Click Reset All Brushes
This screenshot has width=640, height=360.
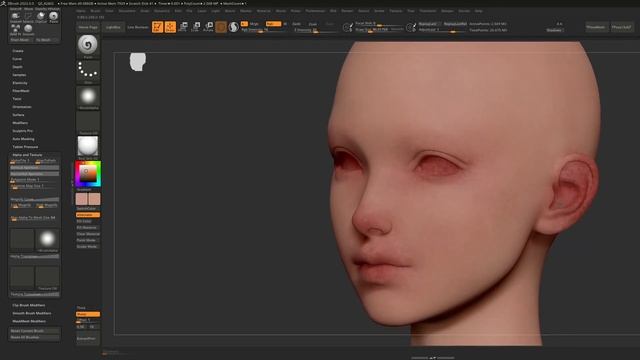click(x=35, y=338)
